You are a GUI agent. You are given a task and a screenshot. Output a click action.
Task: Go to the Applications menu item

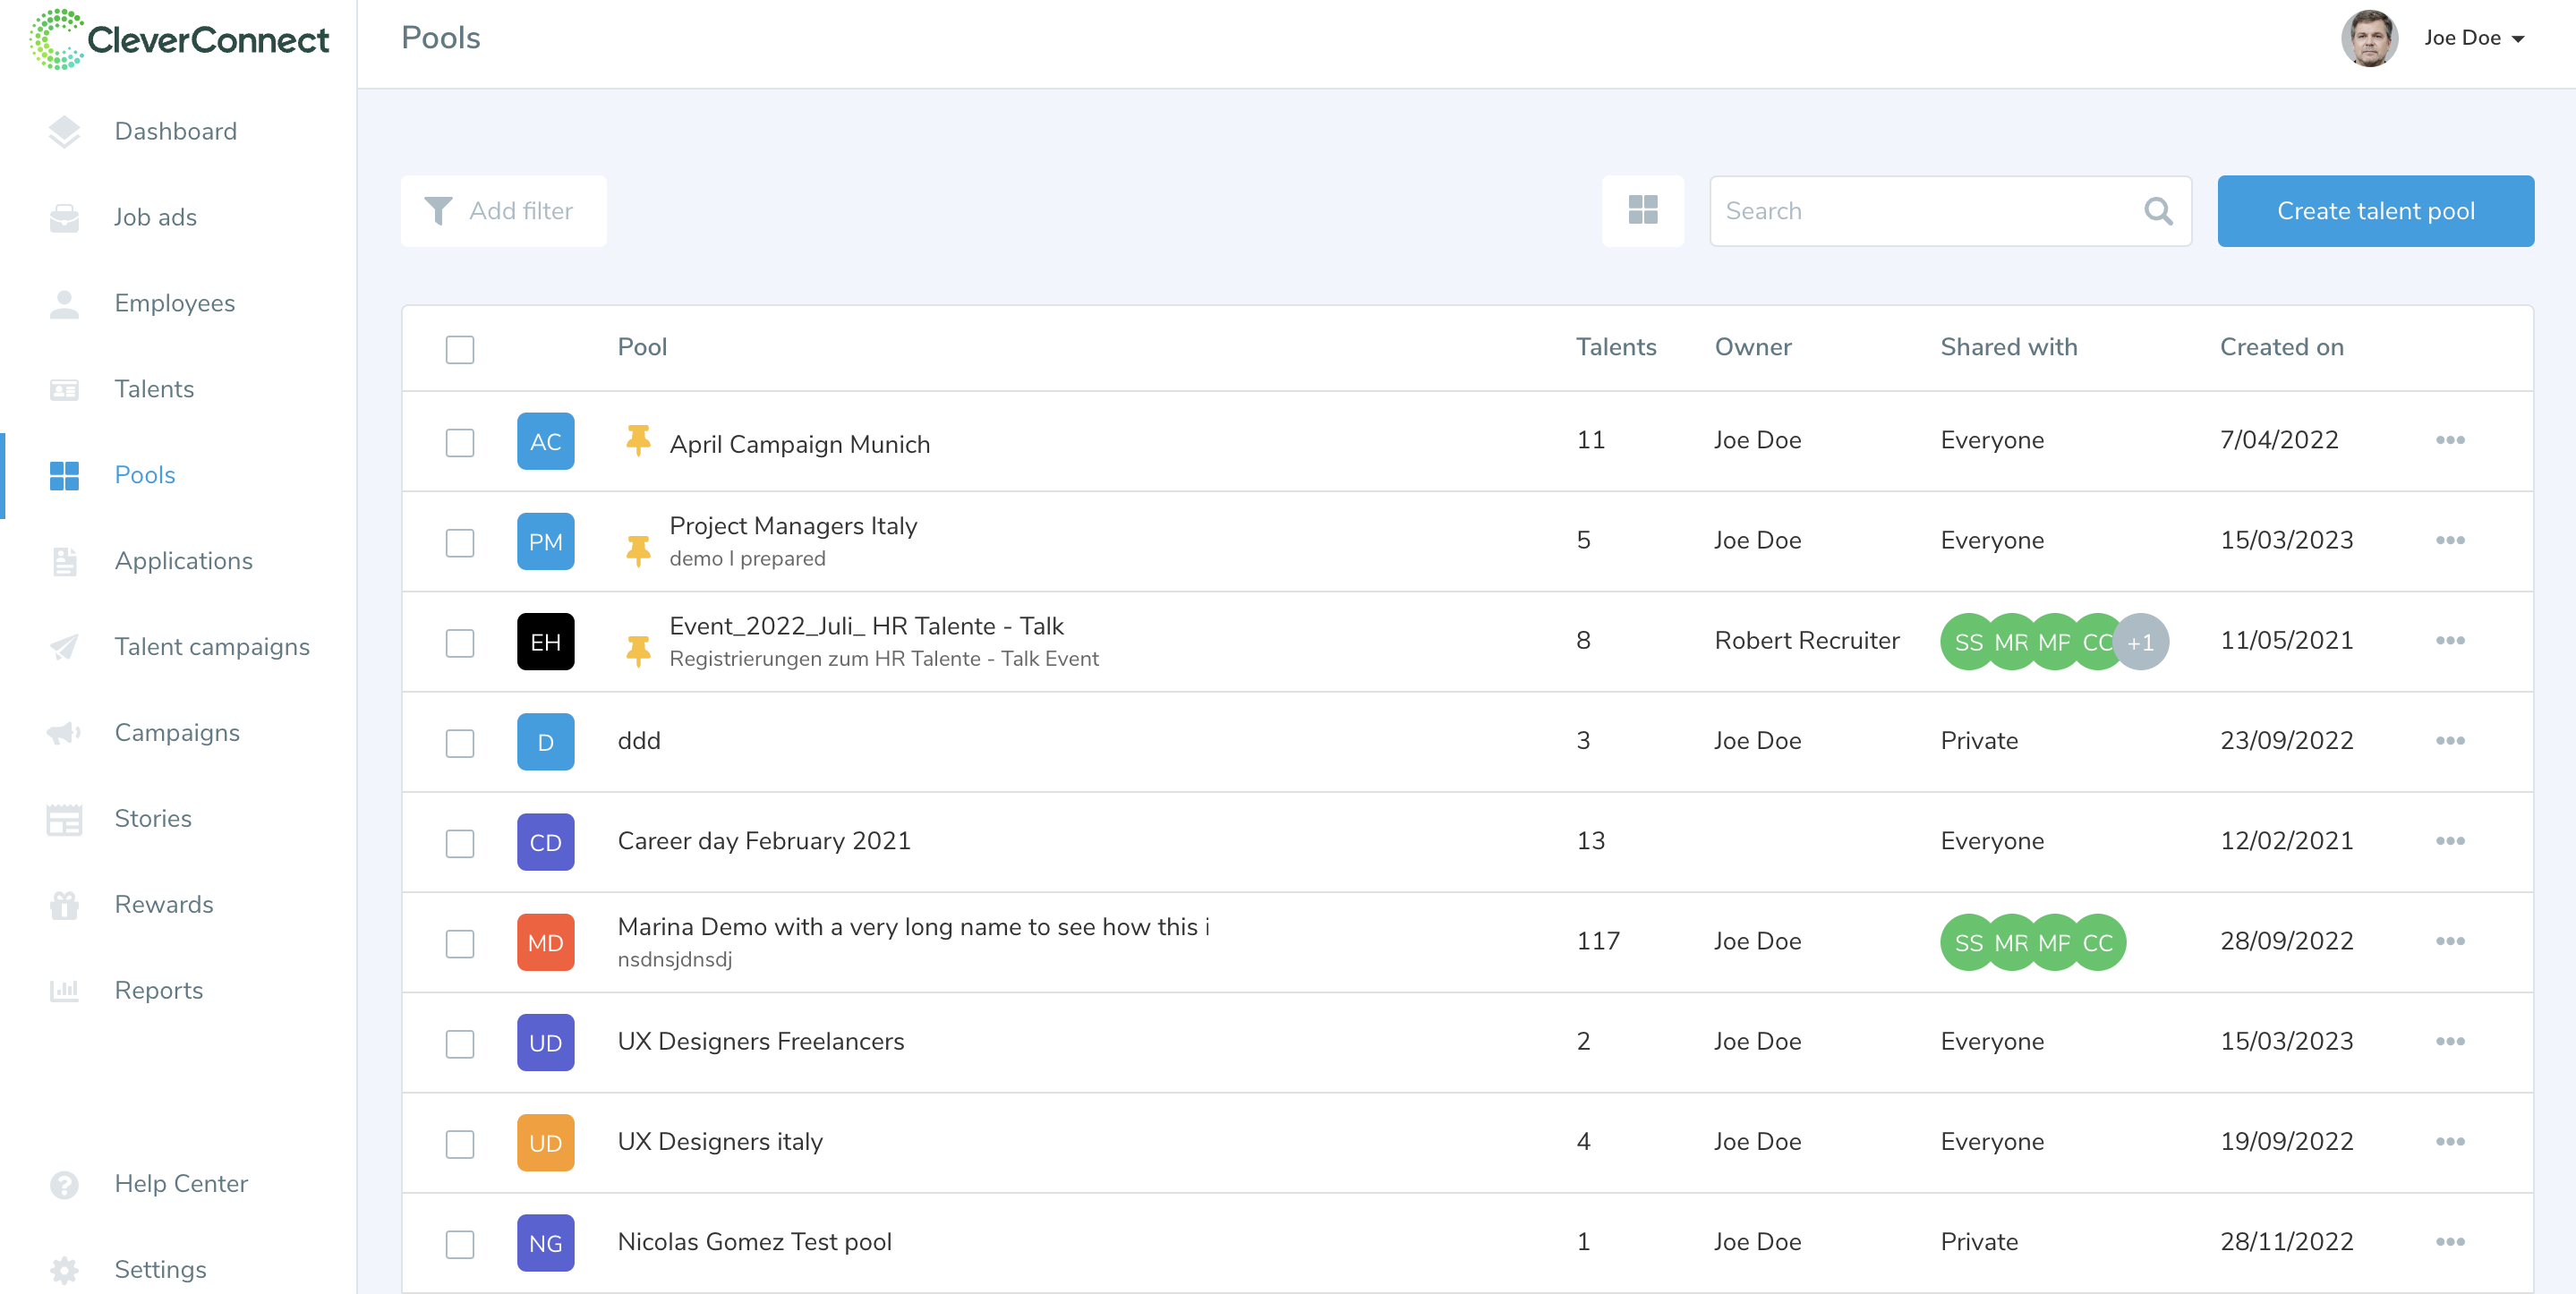(183, 561)
